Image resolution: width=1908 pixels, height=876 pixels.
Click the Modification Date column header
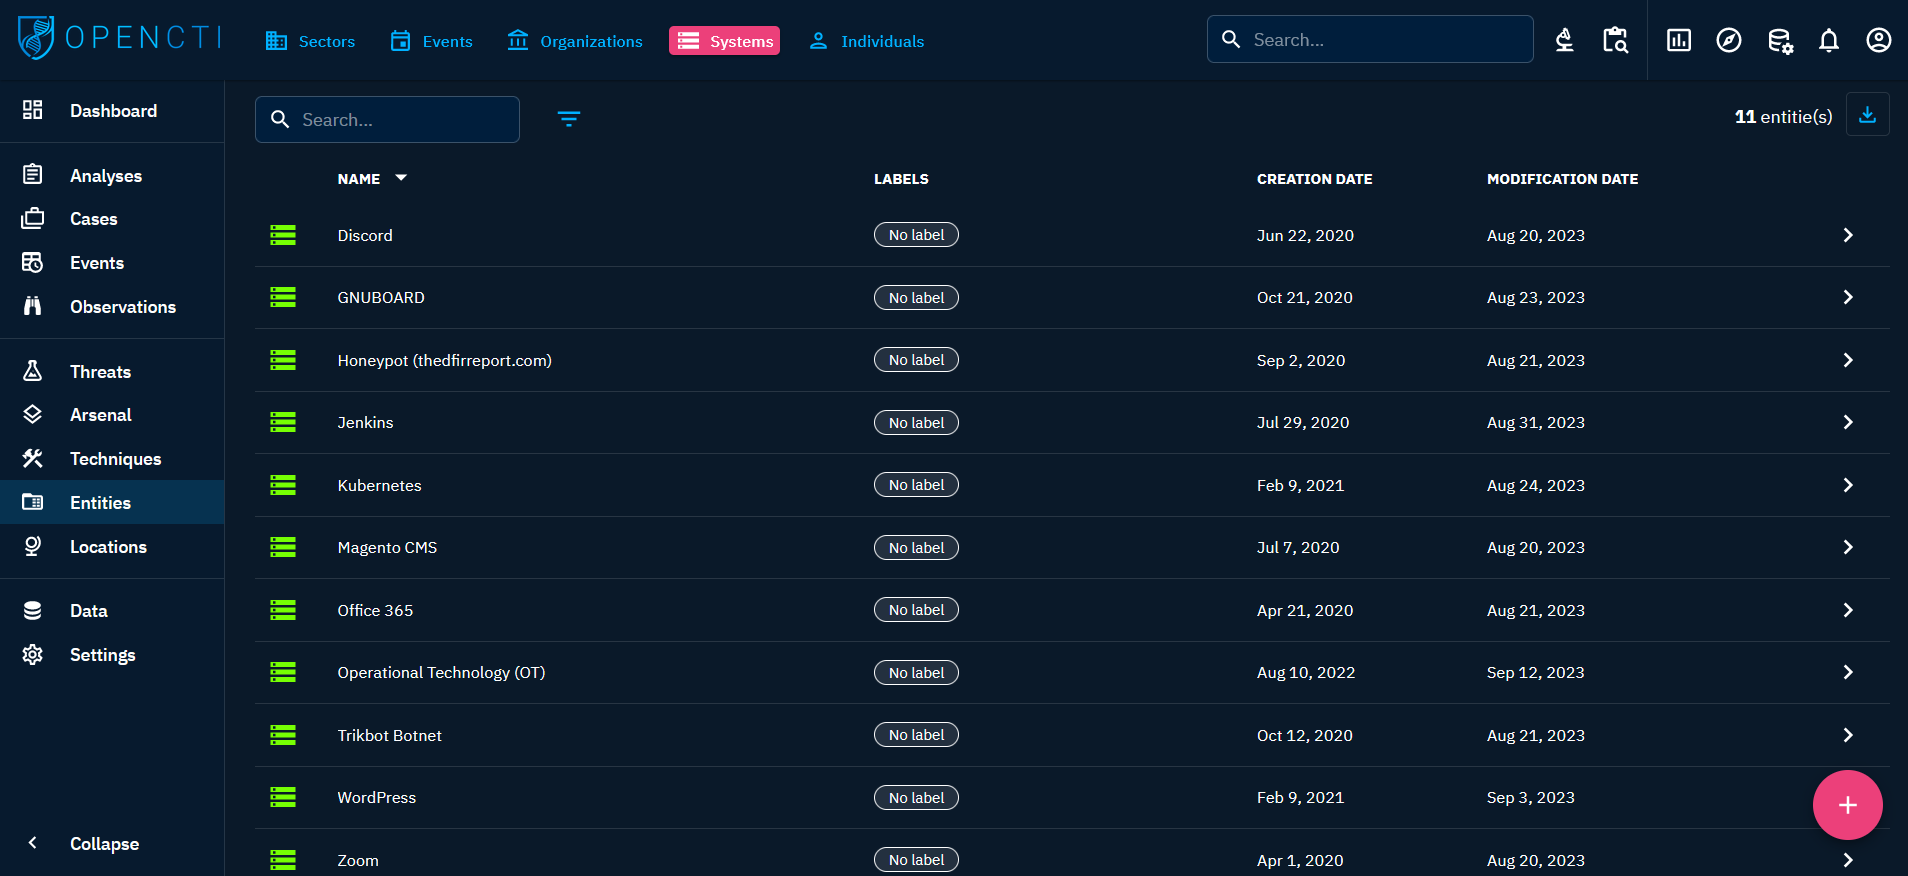click(x=1562, y=179)
